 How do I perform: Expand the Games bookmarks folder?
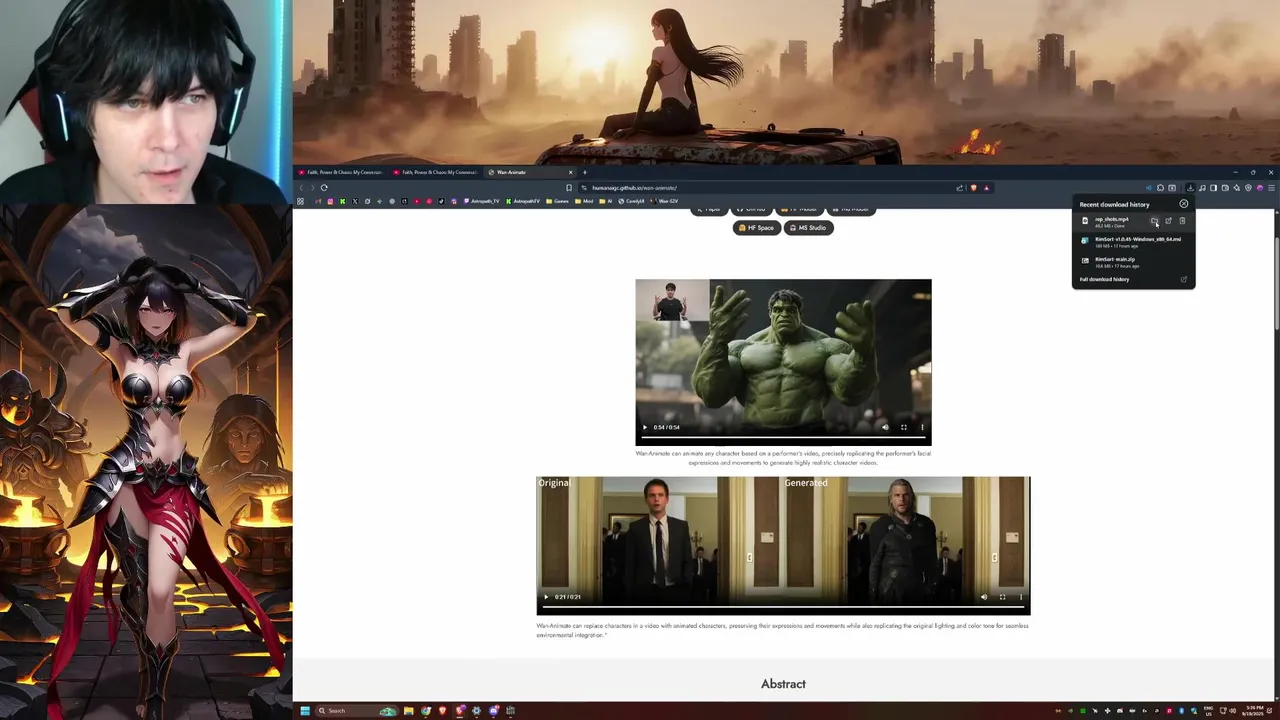[557, 201]
